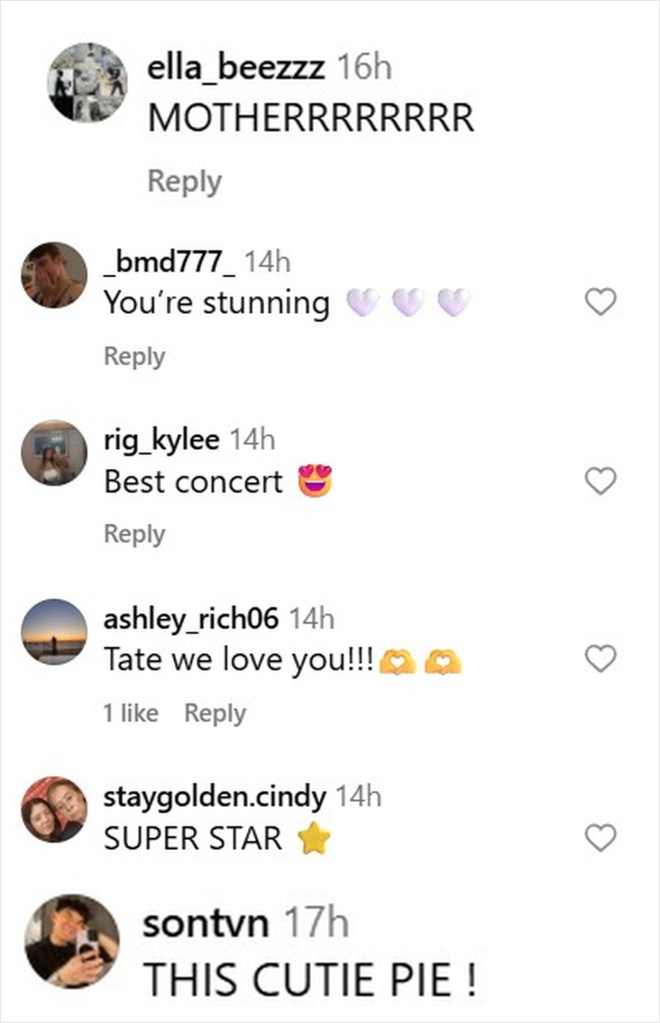
Task: Open the staygolden.cindy username link
Action: pos(214,797)
